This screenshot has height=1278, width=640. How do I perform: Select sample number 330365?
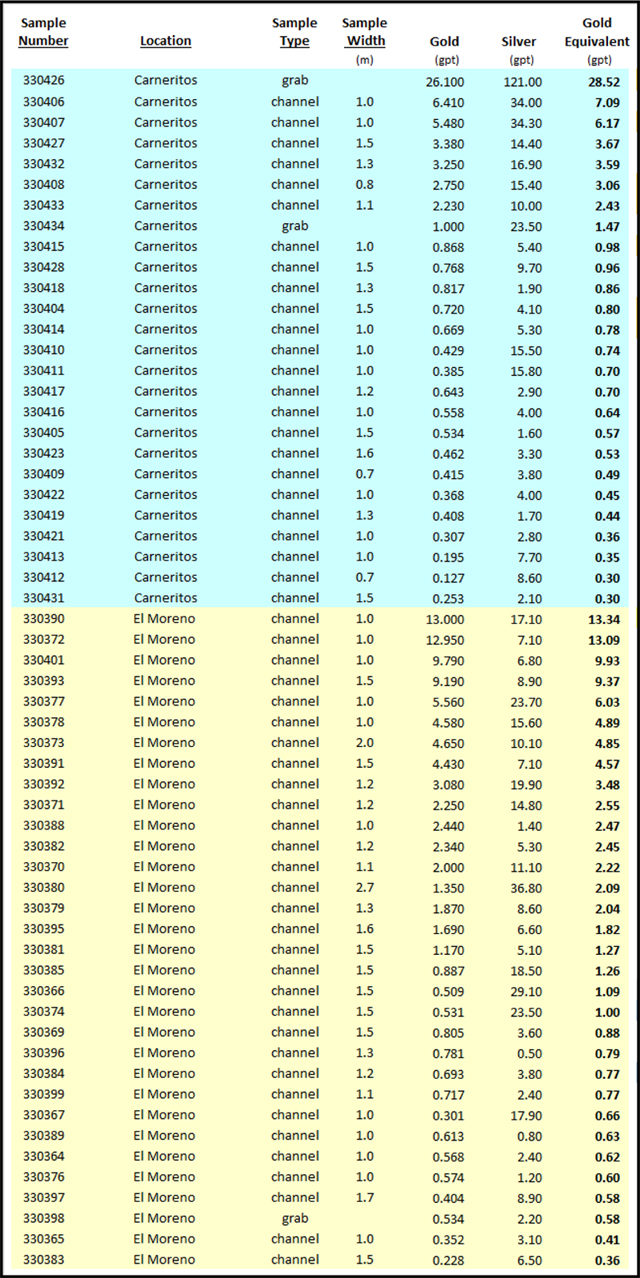tap(44, 1238)
